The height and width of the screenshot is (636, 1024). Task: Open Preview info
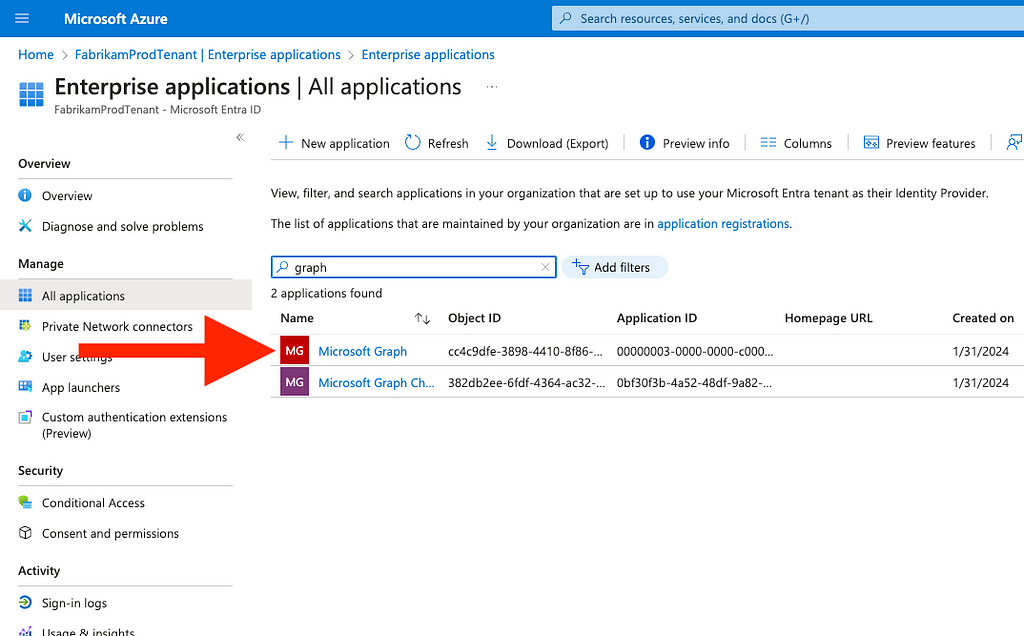pos(684,143)
